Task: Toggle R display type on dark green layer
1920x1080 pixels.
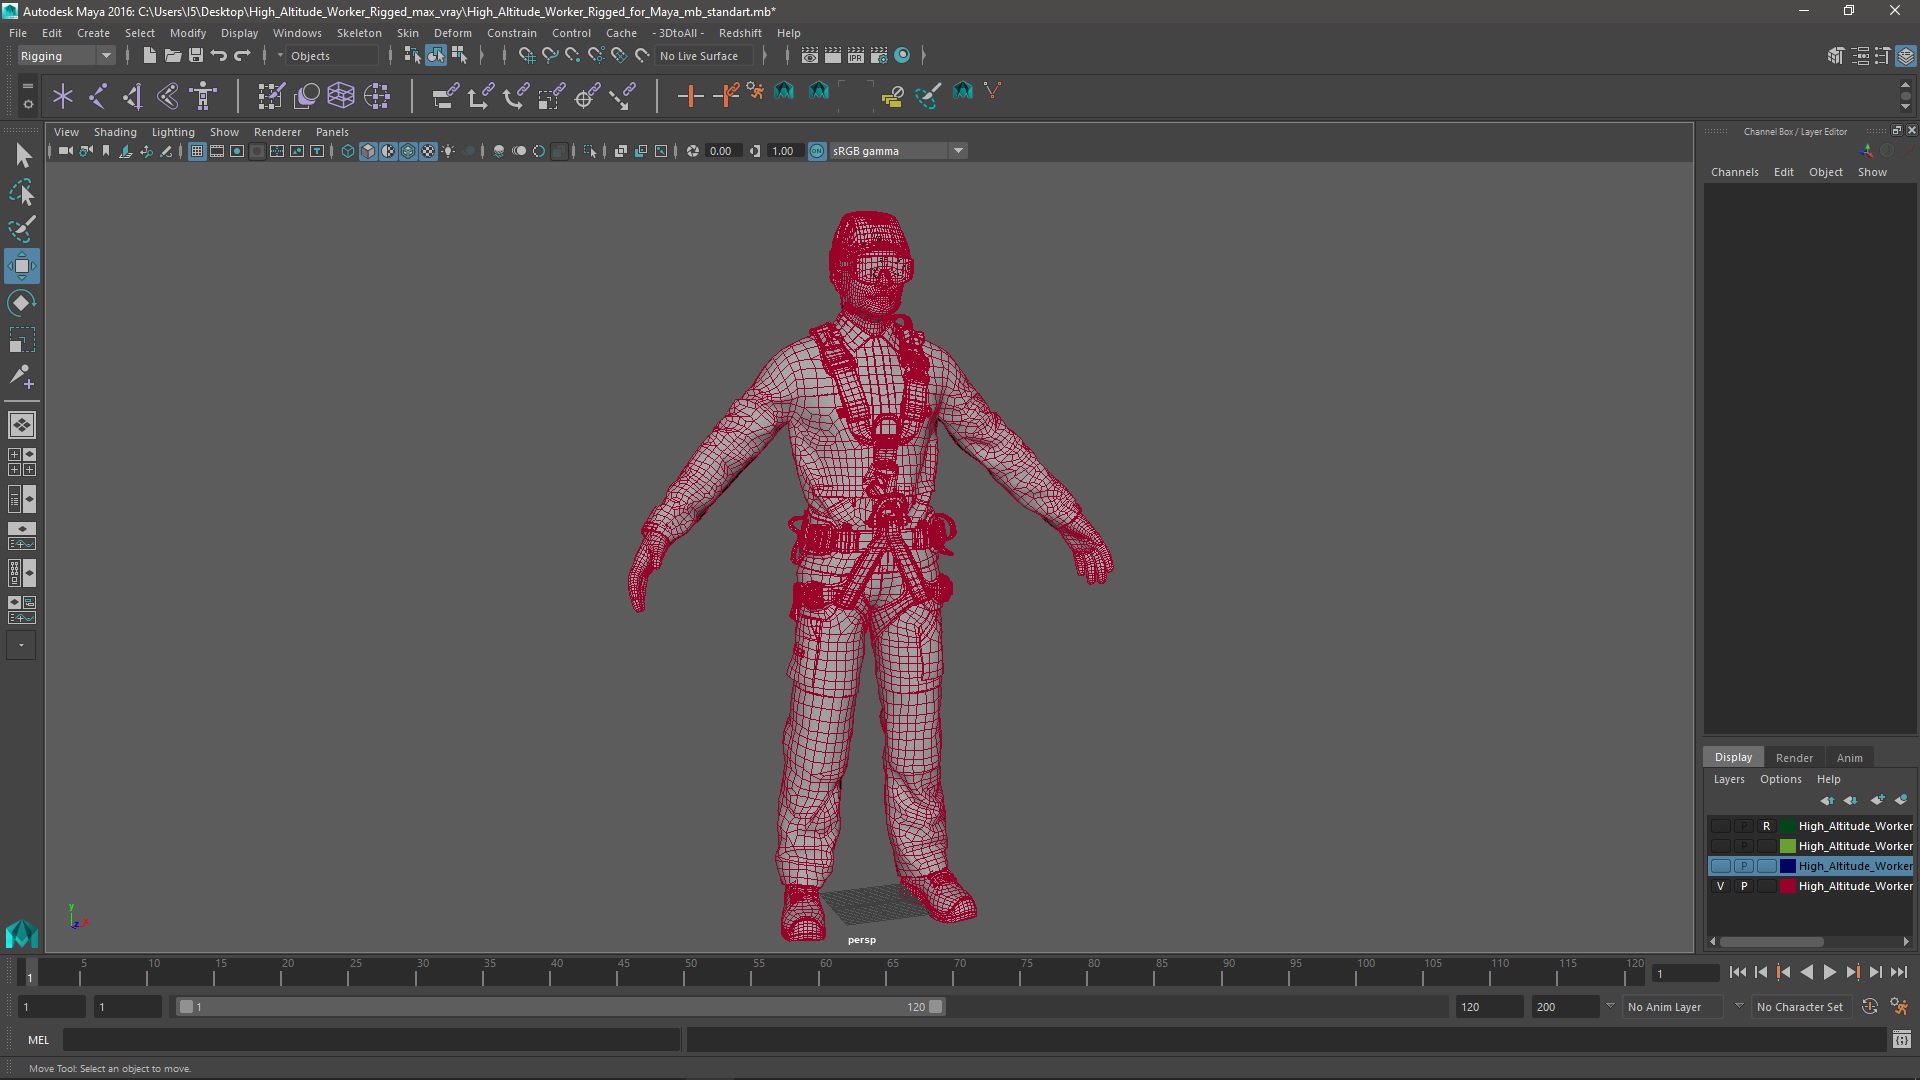Action: point(1766,826)
